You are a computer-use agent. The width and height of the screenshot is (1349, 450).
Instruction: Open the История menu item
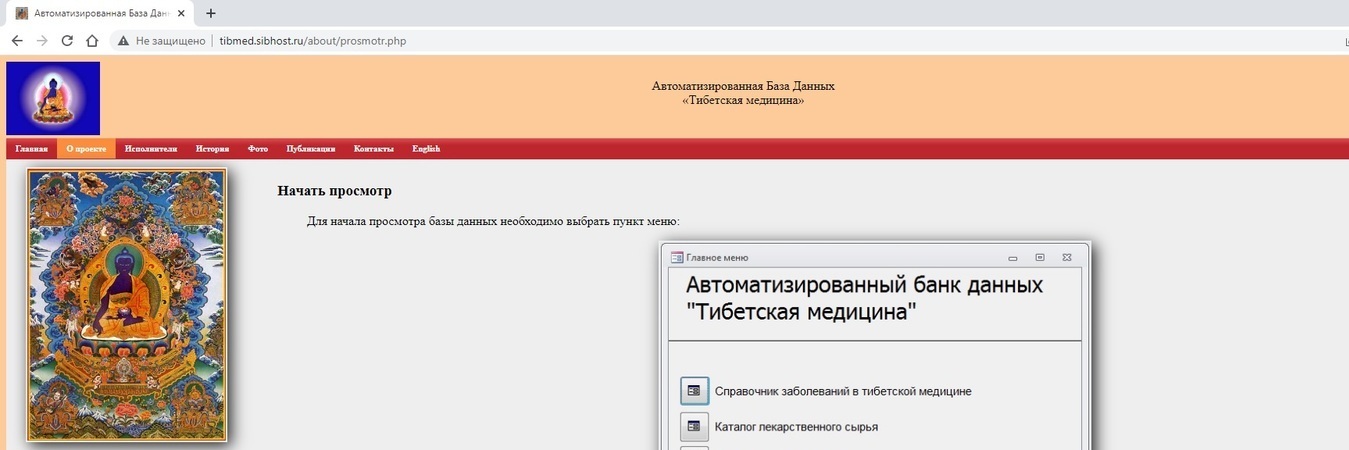coord(212,149)
